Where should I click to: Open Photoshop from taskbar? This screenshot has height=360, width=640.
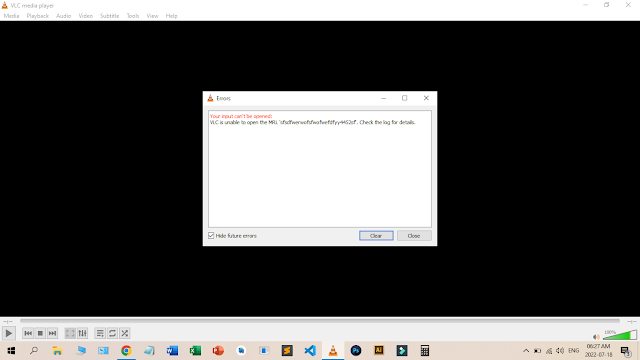pos(356,351)
